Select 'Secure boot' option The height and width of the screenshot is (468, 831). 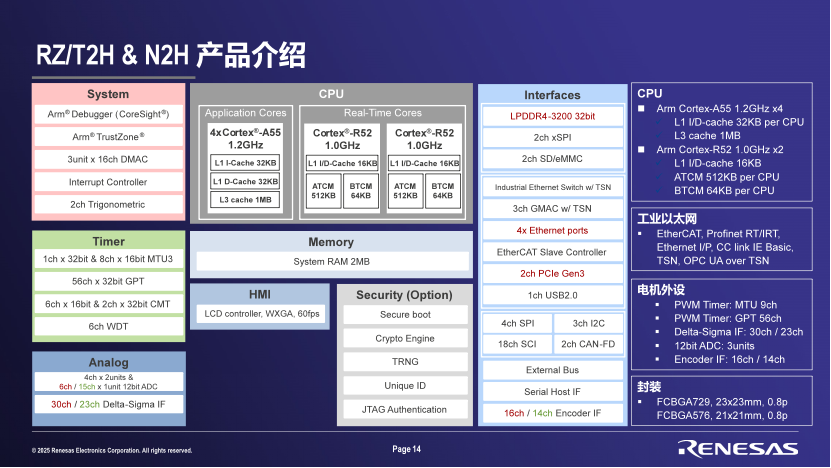point(405,315)
